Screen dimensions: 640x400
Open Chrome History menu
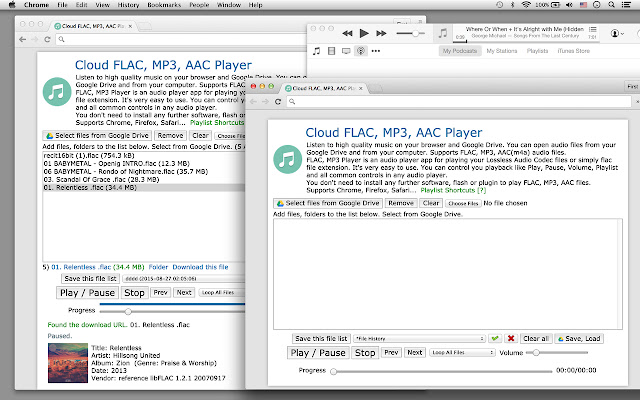129,5
